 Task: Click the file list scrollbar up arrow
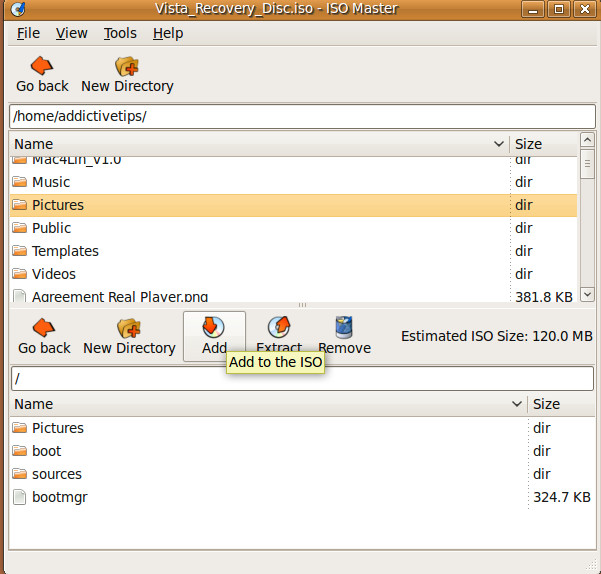point(587,140)
